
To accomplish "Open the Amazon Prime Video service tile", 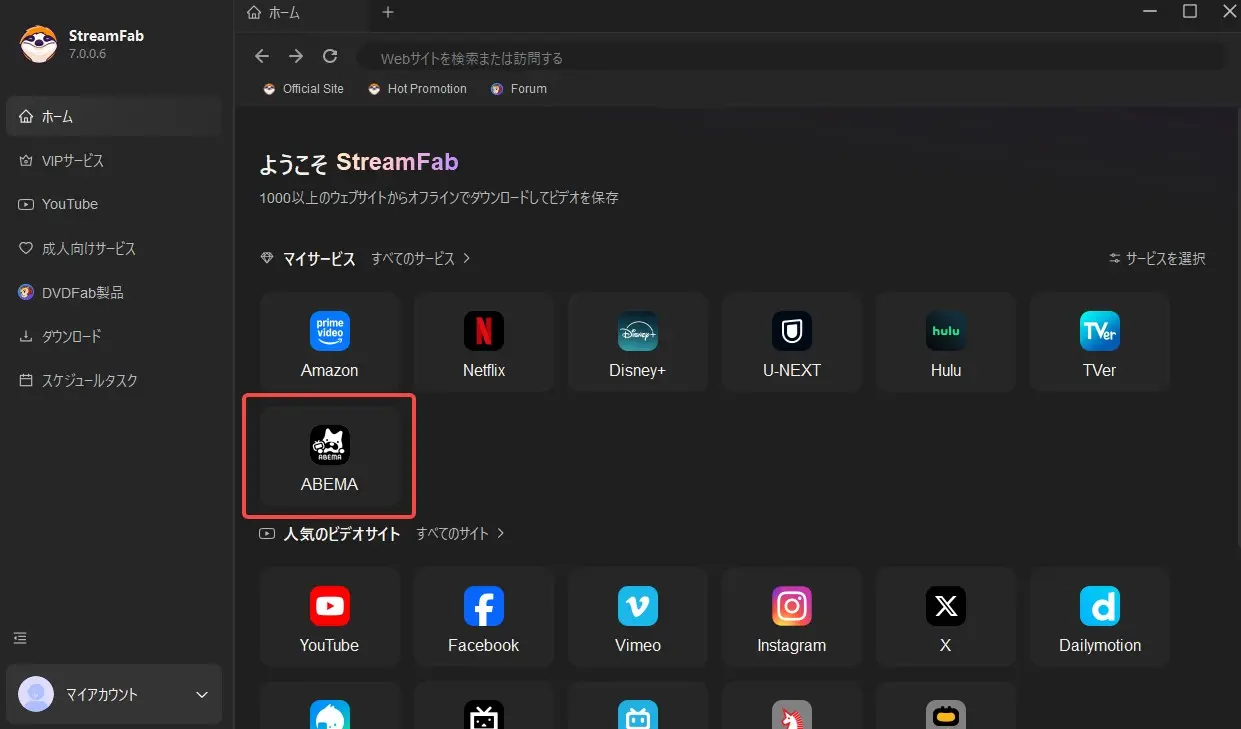I will (x=330, y=341).
